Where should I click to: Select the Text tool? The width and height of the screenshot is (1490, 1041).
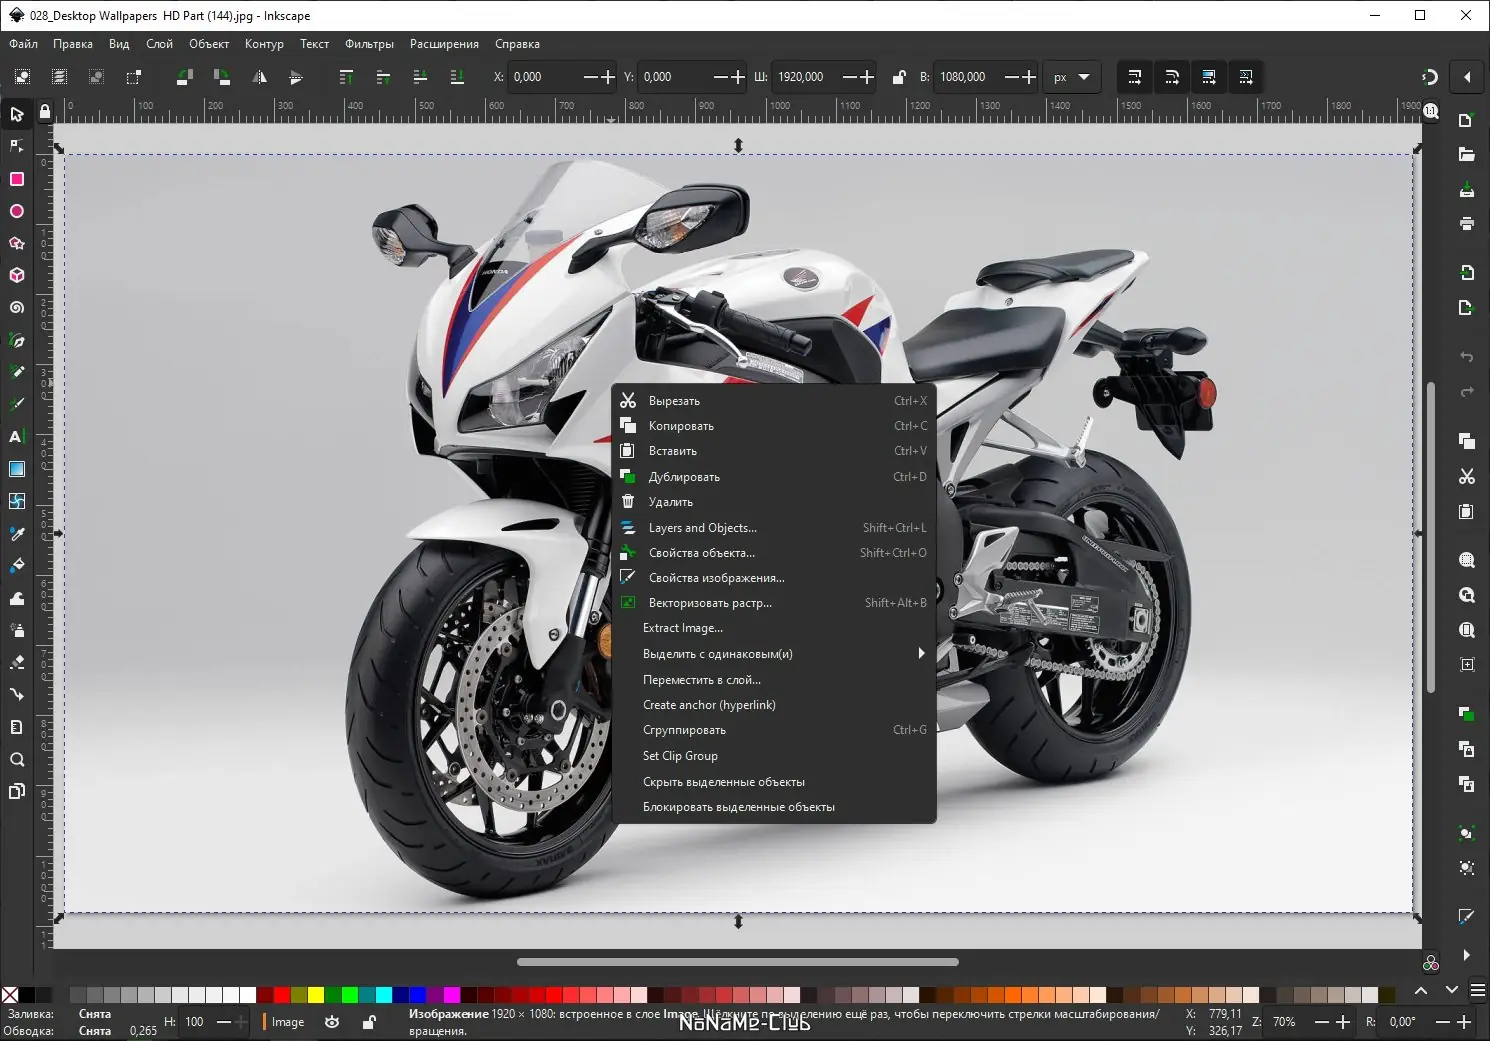[17, 436]
